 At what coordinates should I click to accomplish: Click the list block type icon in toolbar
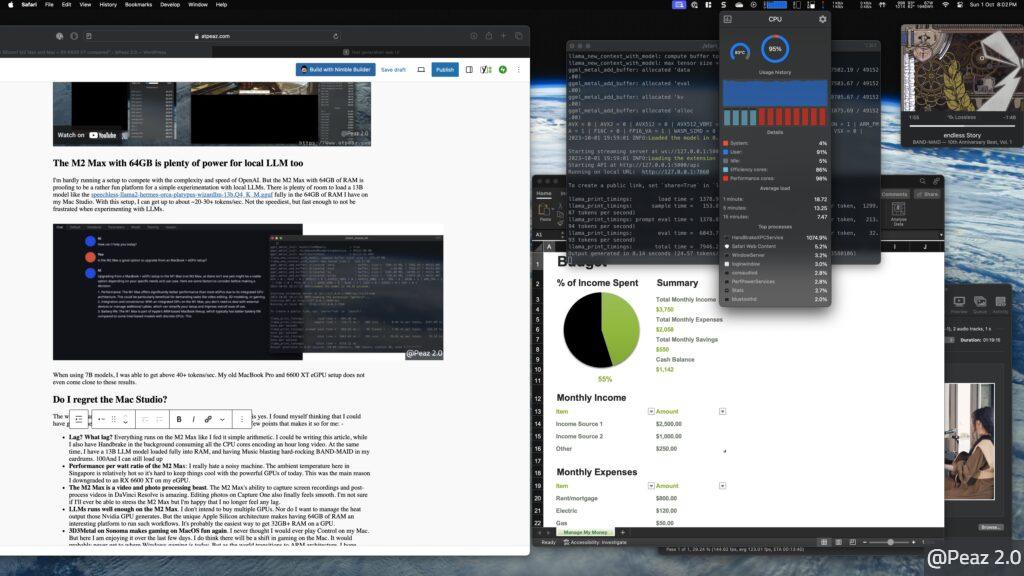[78, 419]
